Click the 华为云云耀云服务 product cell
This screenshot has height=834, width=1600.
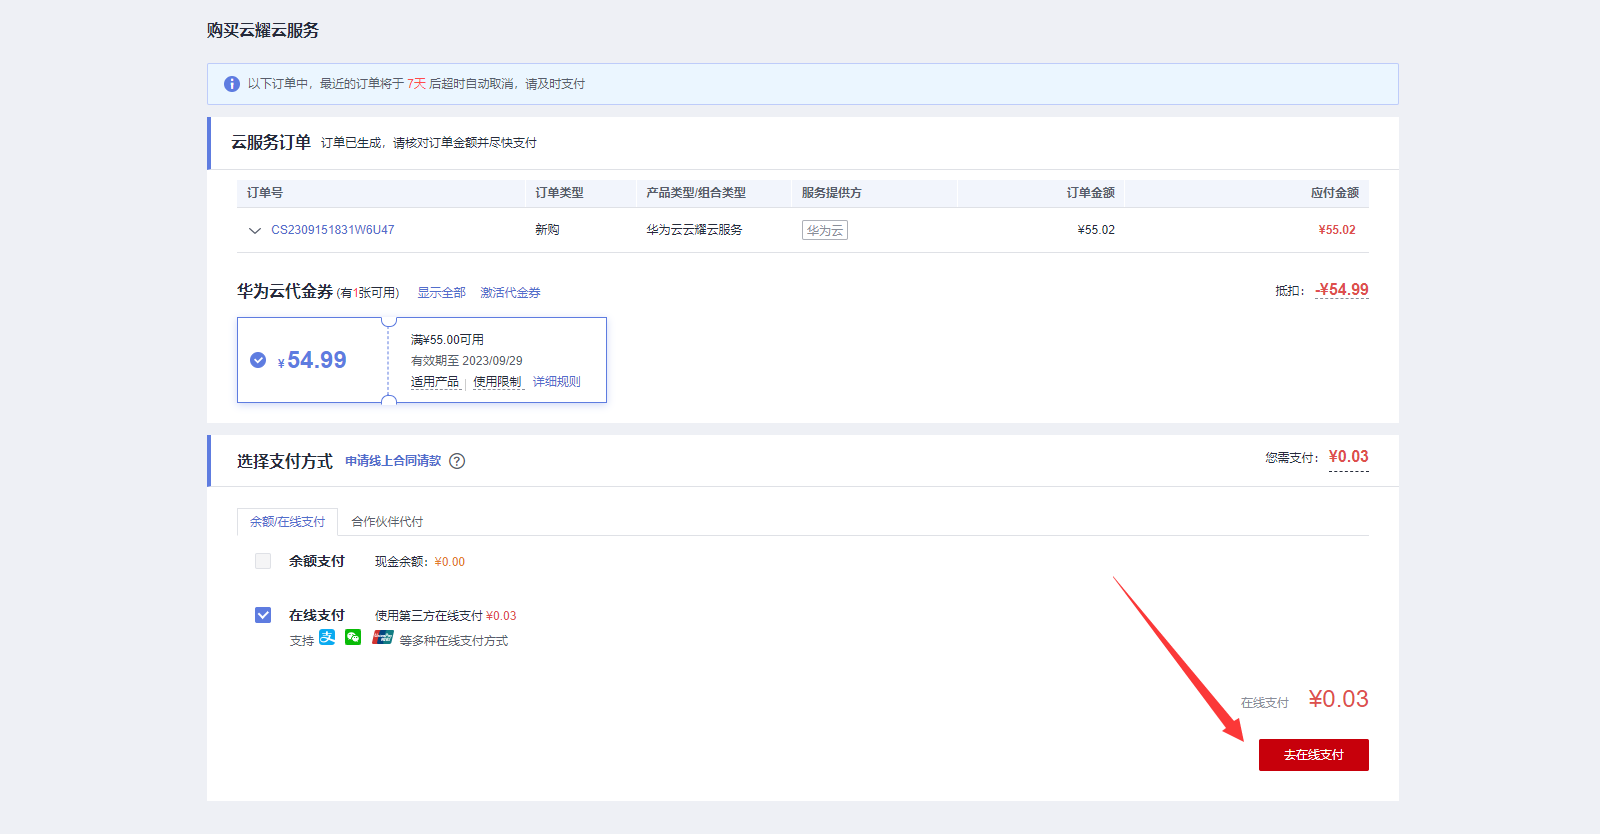pos(694,230)
